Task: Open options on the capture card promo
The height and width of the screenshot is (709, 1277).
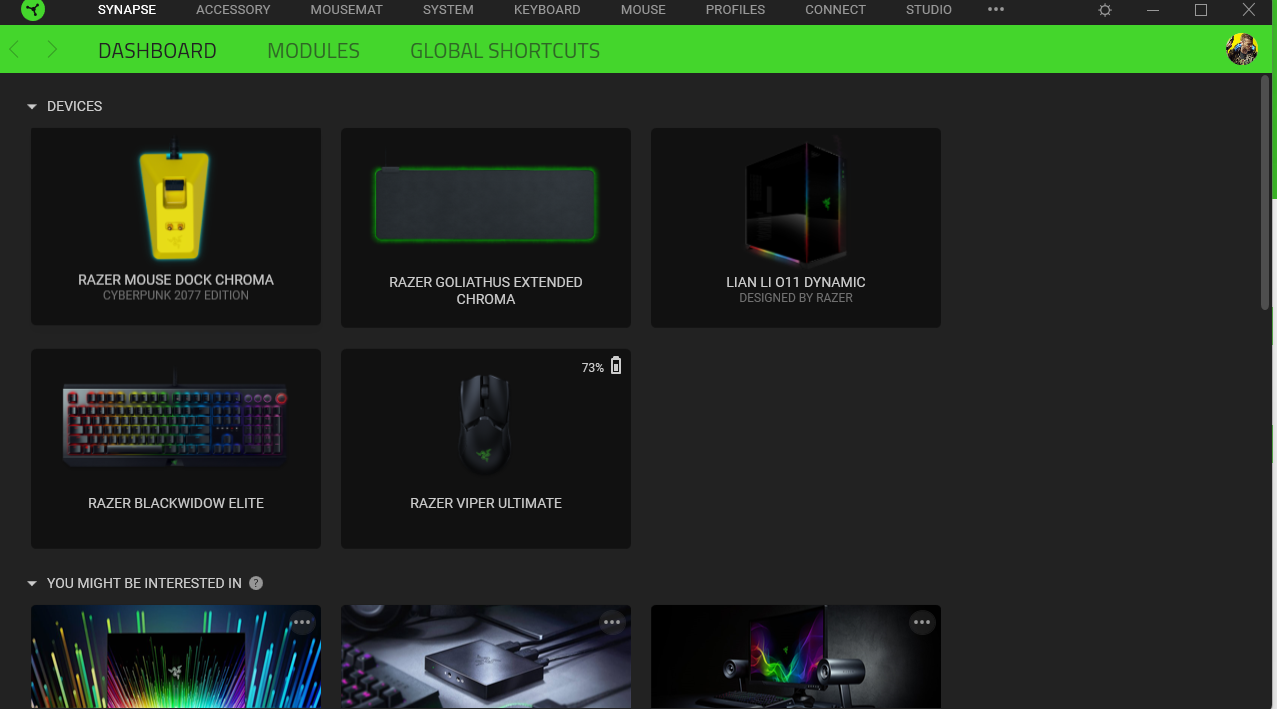Action: click(x=612, y=622)
